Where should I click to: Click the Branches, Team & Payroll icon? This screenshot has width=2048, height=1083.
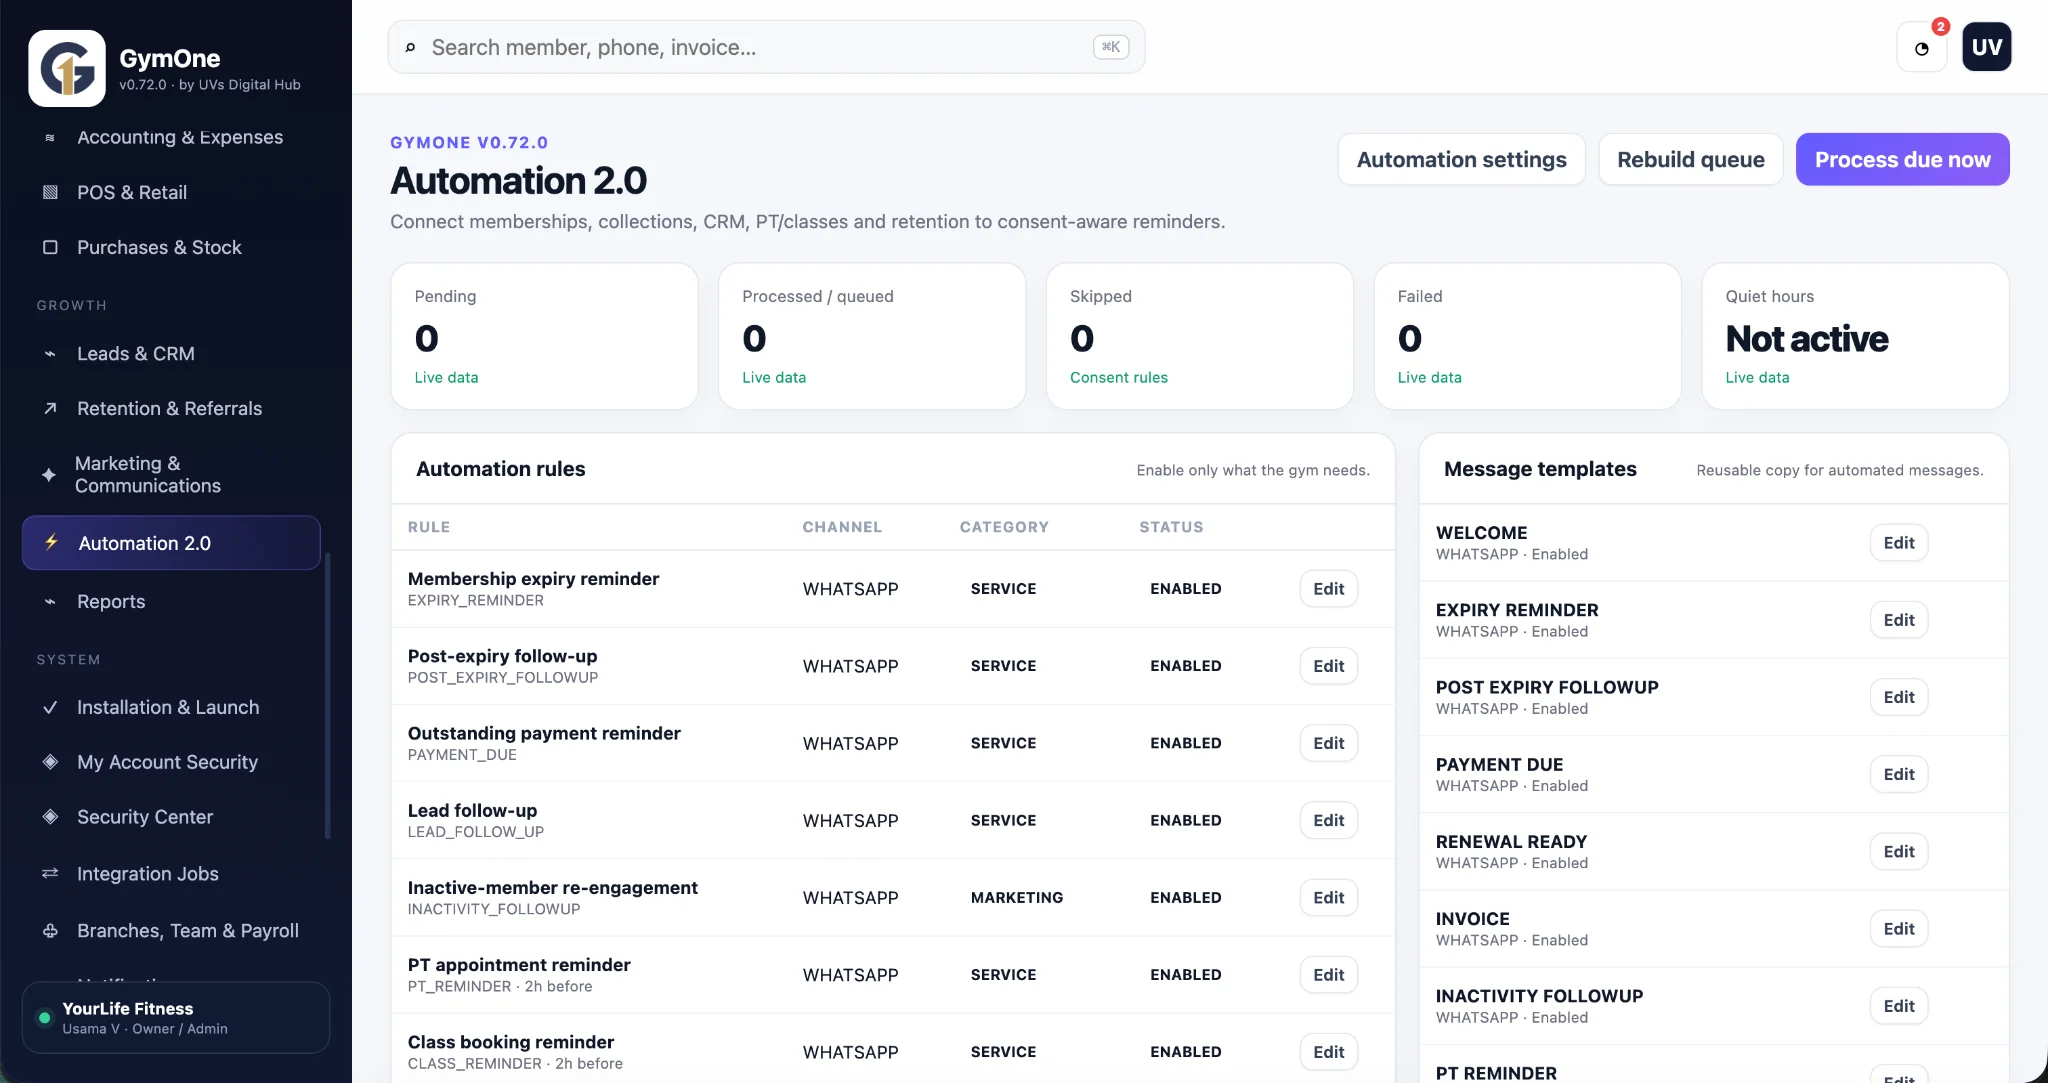pyautogui.click(x=50, y=931)
